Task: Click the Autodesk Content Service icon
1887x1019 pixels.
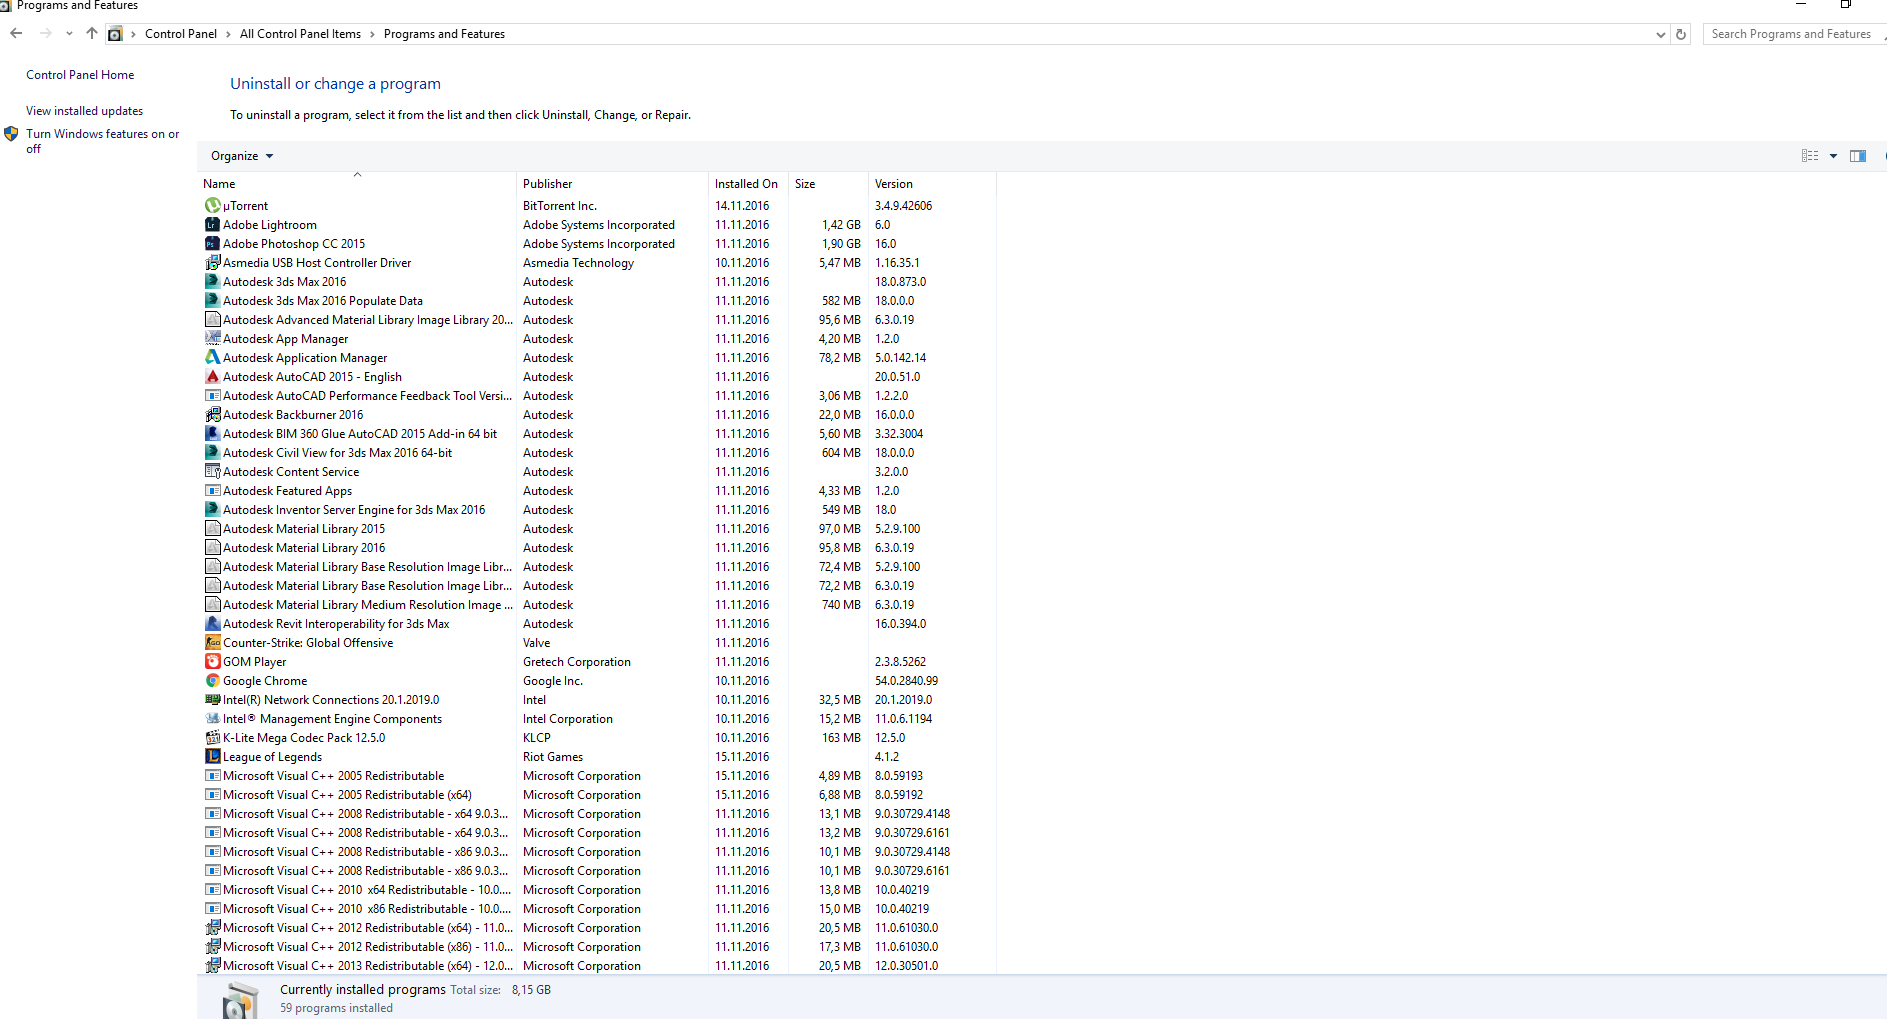Action: point(212,472)
